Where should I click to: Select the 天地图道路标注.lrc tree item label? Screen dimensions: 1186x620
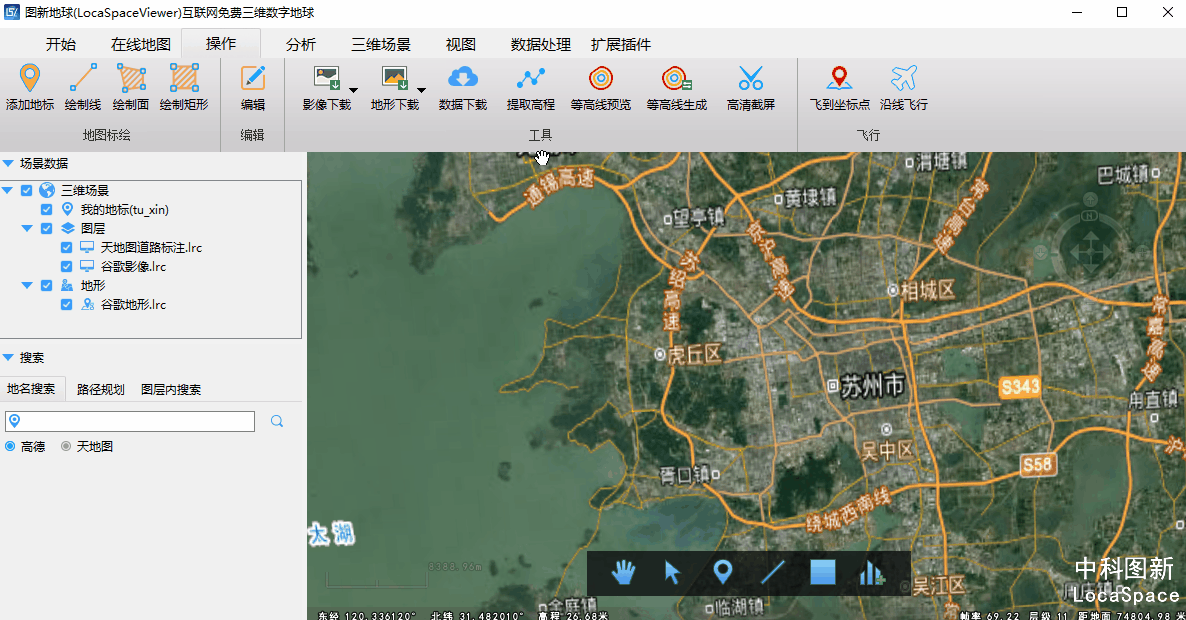coord(151,247)
